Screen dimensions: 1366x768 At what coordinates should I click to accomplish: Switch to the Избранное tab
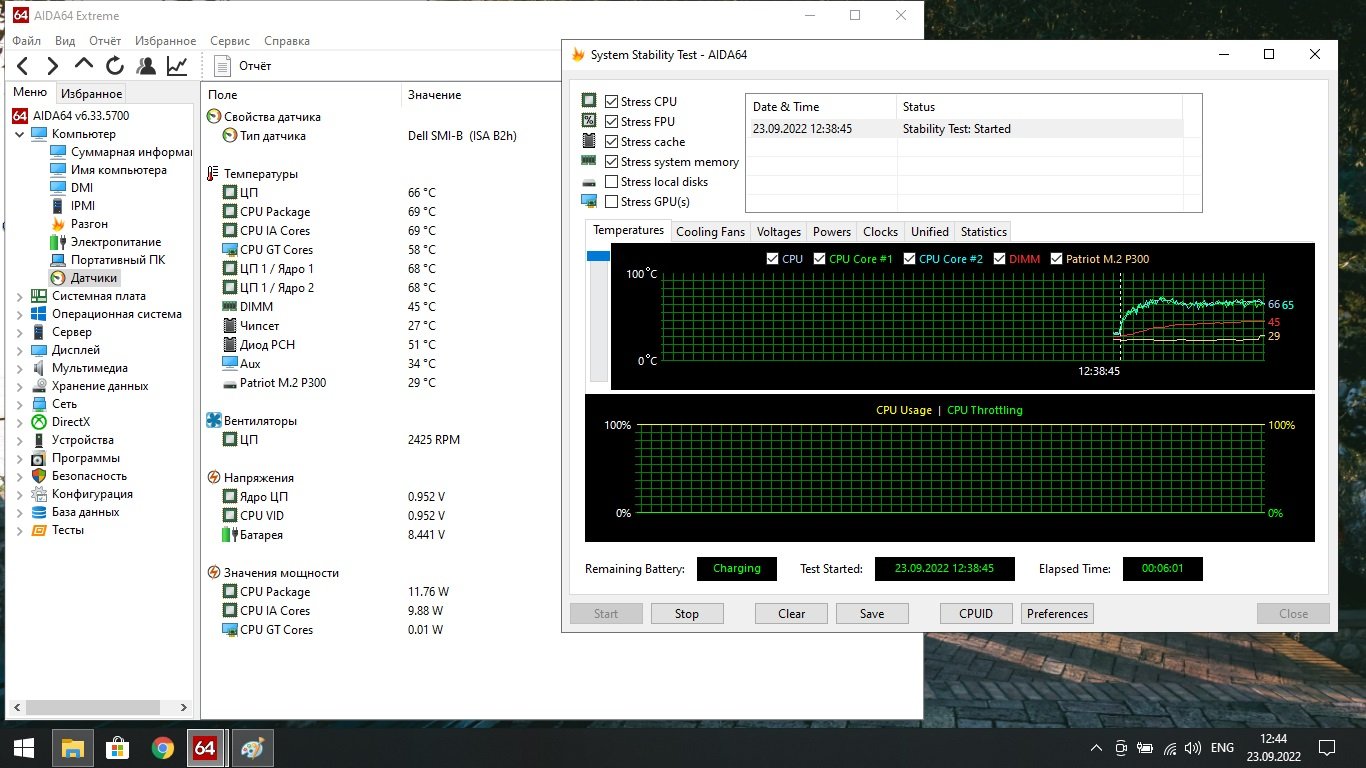tap(91, 94)
